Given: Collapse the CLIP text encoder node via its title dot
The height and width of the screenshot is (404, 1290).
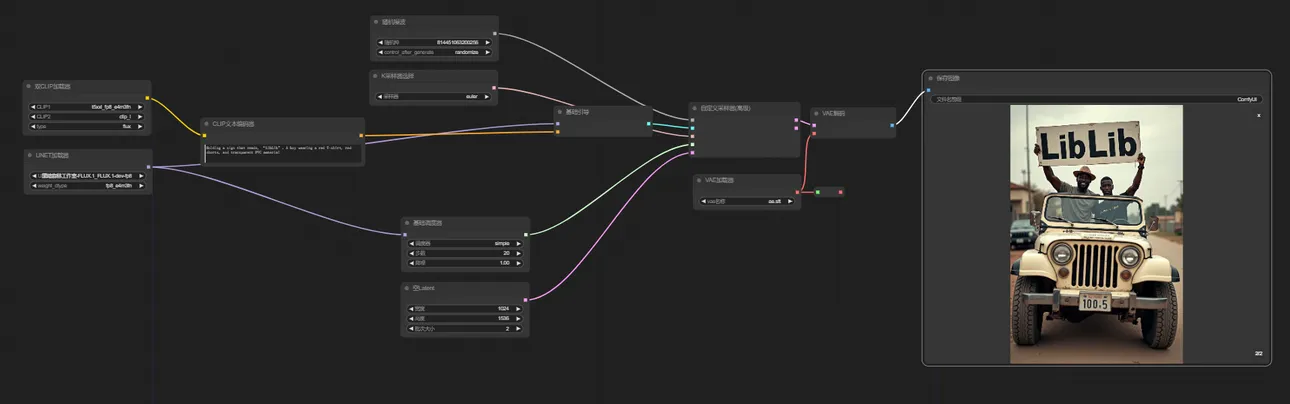Looking at the screenshot, I should [x=207, y=124].
